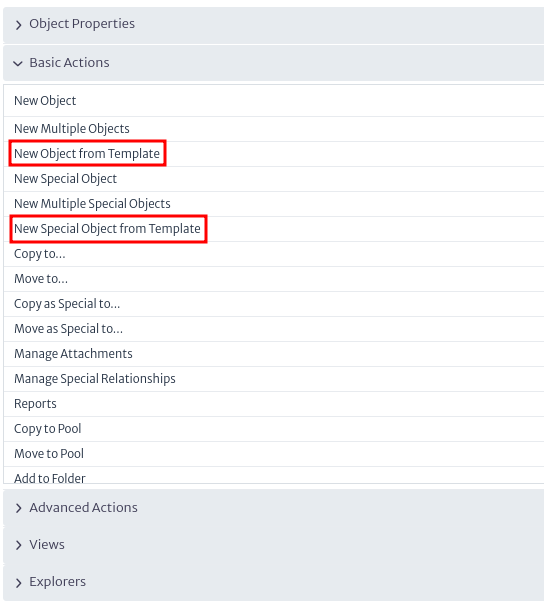This screenshot has width=544, height=605.
Task: Select New Object action
Action: 274,101
